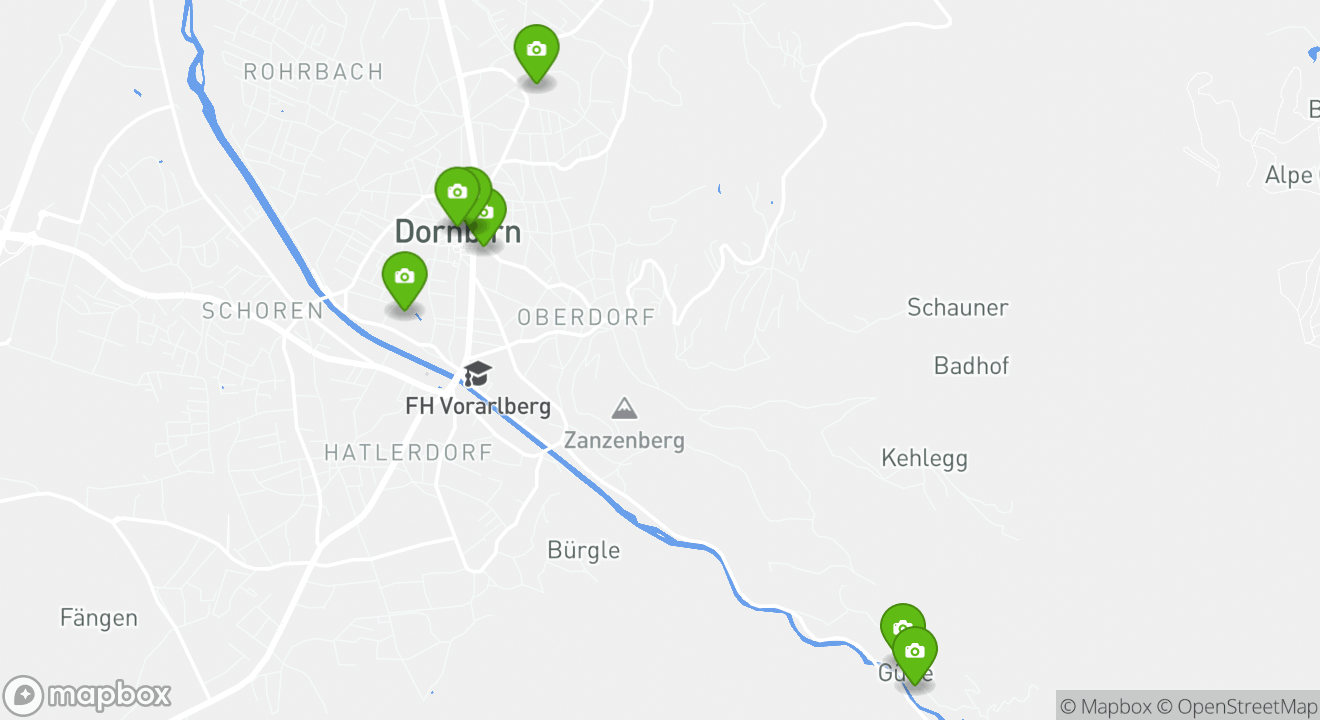Click the FH Vorarlberg graduation cap icon
The width and height of the screenshot is (1320, 720).
click(x=478, y=374)
